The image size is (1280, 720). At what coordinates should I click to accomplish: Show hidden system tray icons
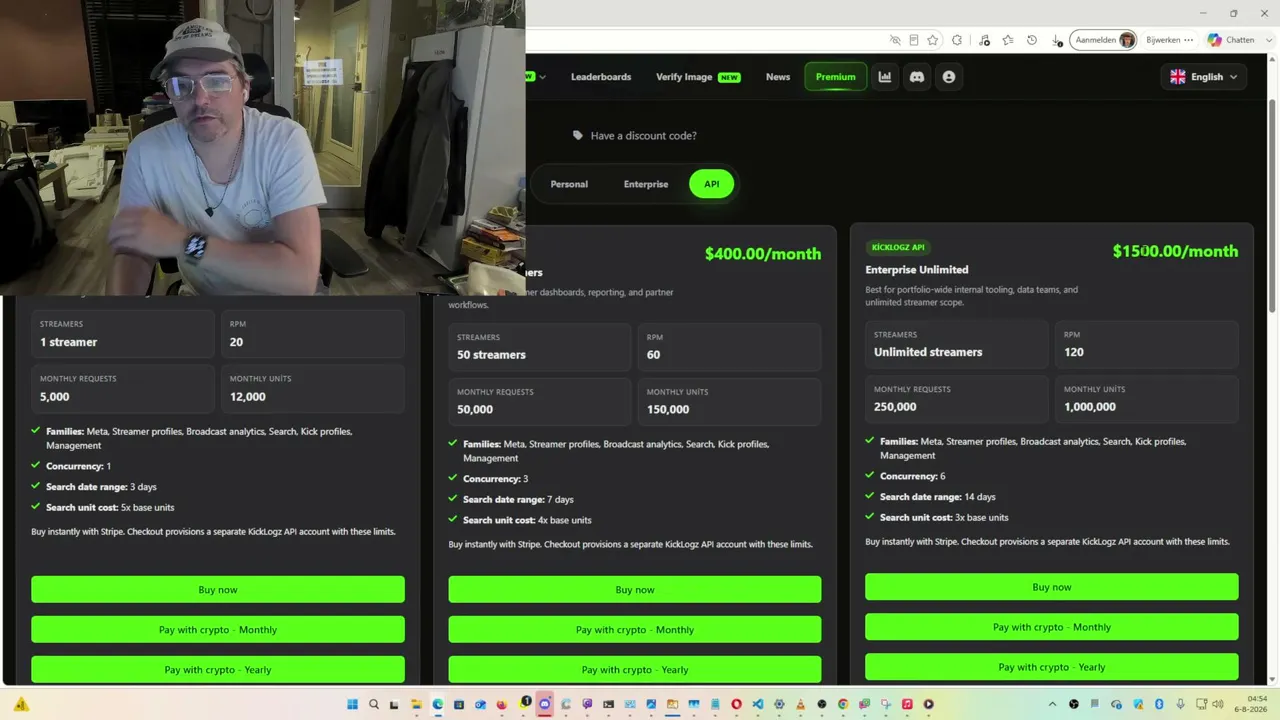pyautogui.click(x=1052, y=704)
